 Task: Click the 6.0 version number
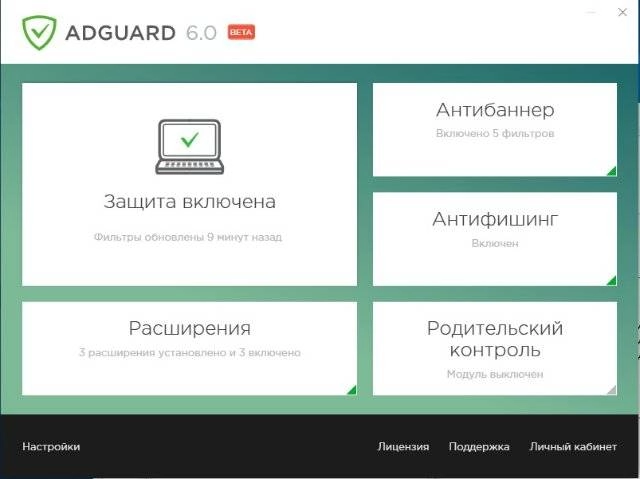[x=201, y=33]
